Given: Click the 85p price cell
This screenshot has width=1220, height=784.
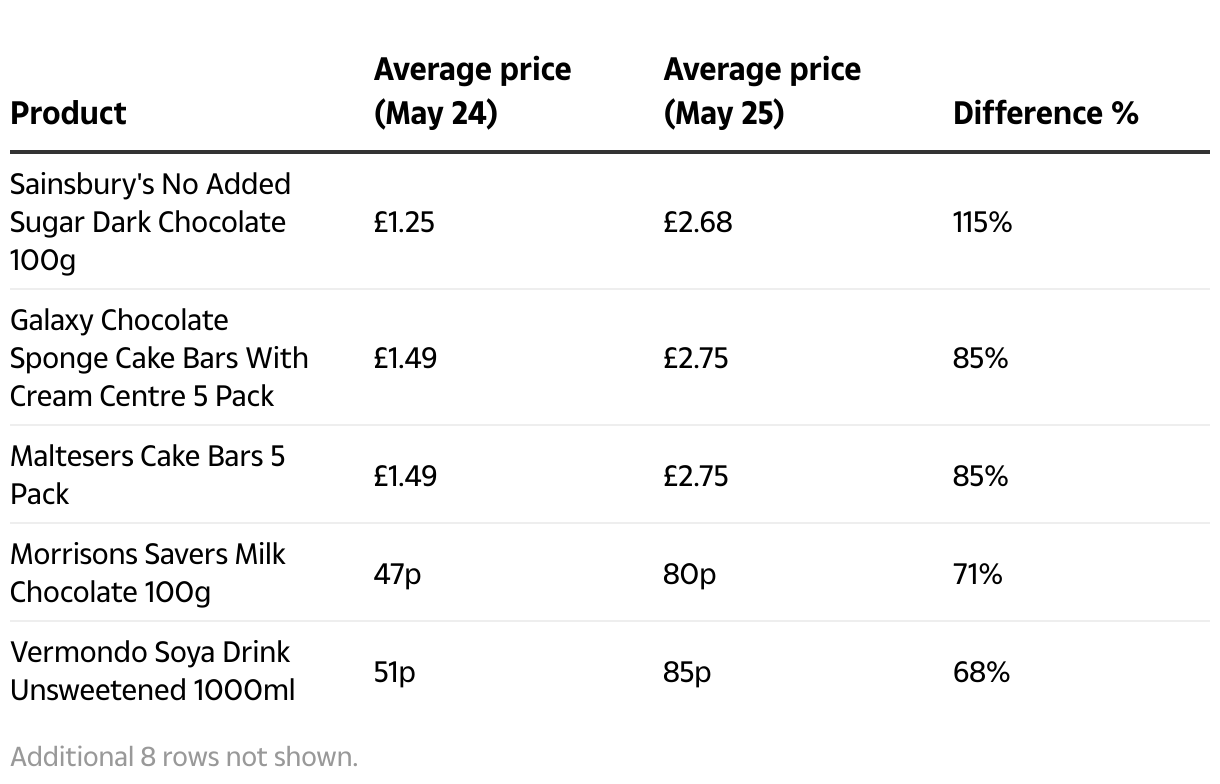Looking at the screenshot, I should (686, 672).
